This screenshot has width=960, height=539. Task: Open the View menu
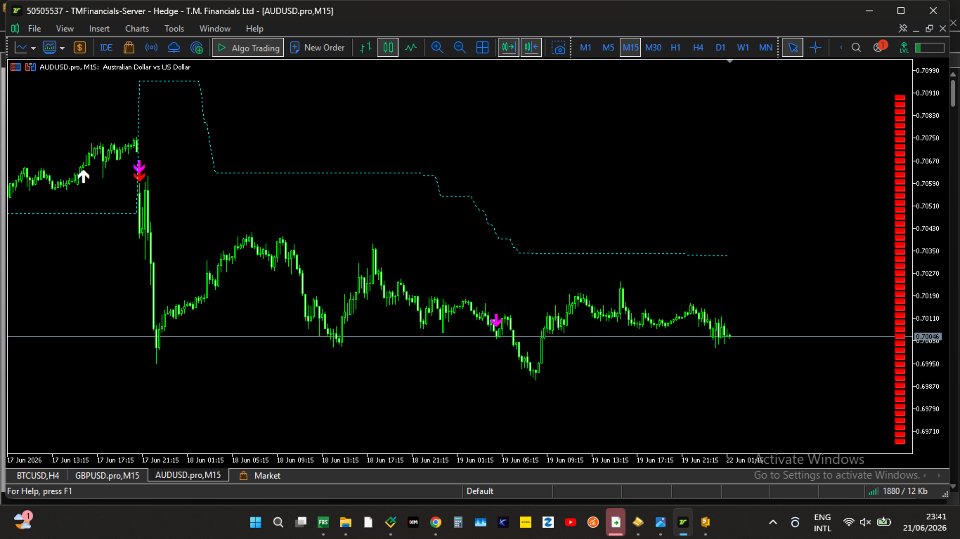coord(65,29)
